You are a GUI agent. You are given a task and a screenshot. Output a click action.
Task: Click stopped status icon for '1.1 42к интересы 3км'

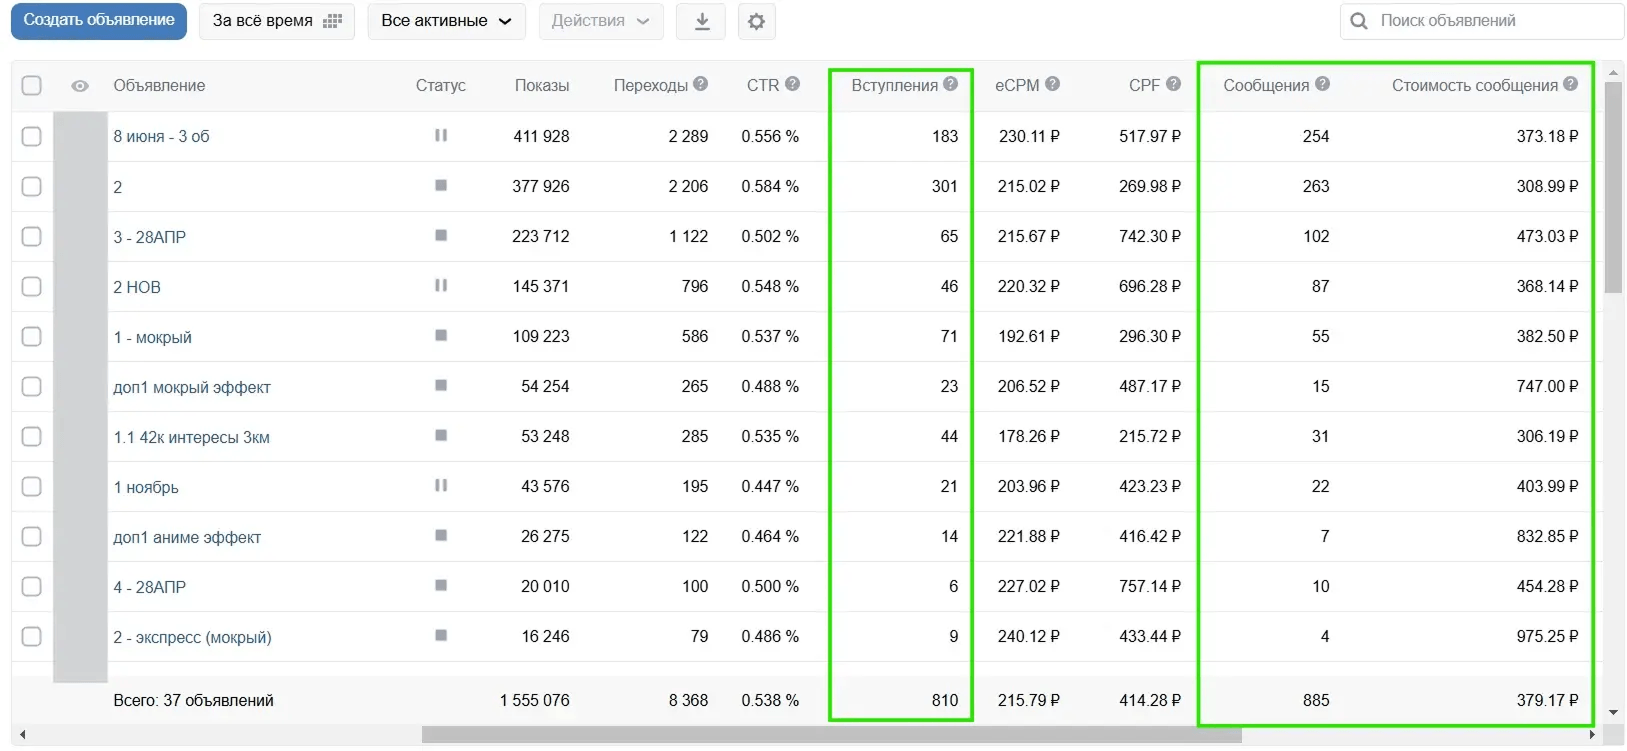pyautogui.click(x=441, y=435)
